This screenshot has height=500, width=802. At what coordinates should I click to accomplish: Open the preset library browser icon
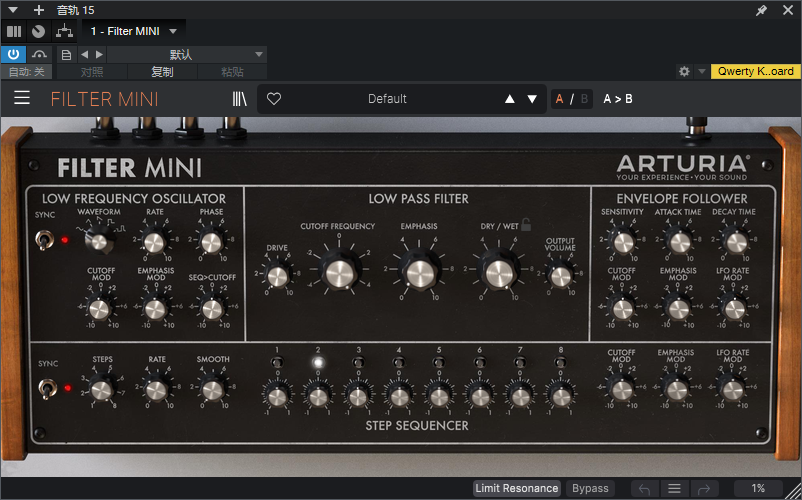tap(239, 99)
